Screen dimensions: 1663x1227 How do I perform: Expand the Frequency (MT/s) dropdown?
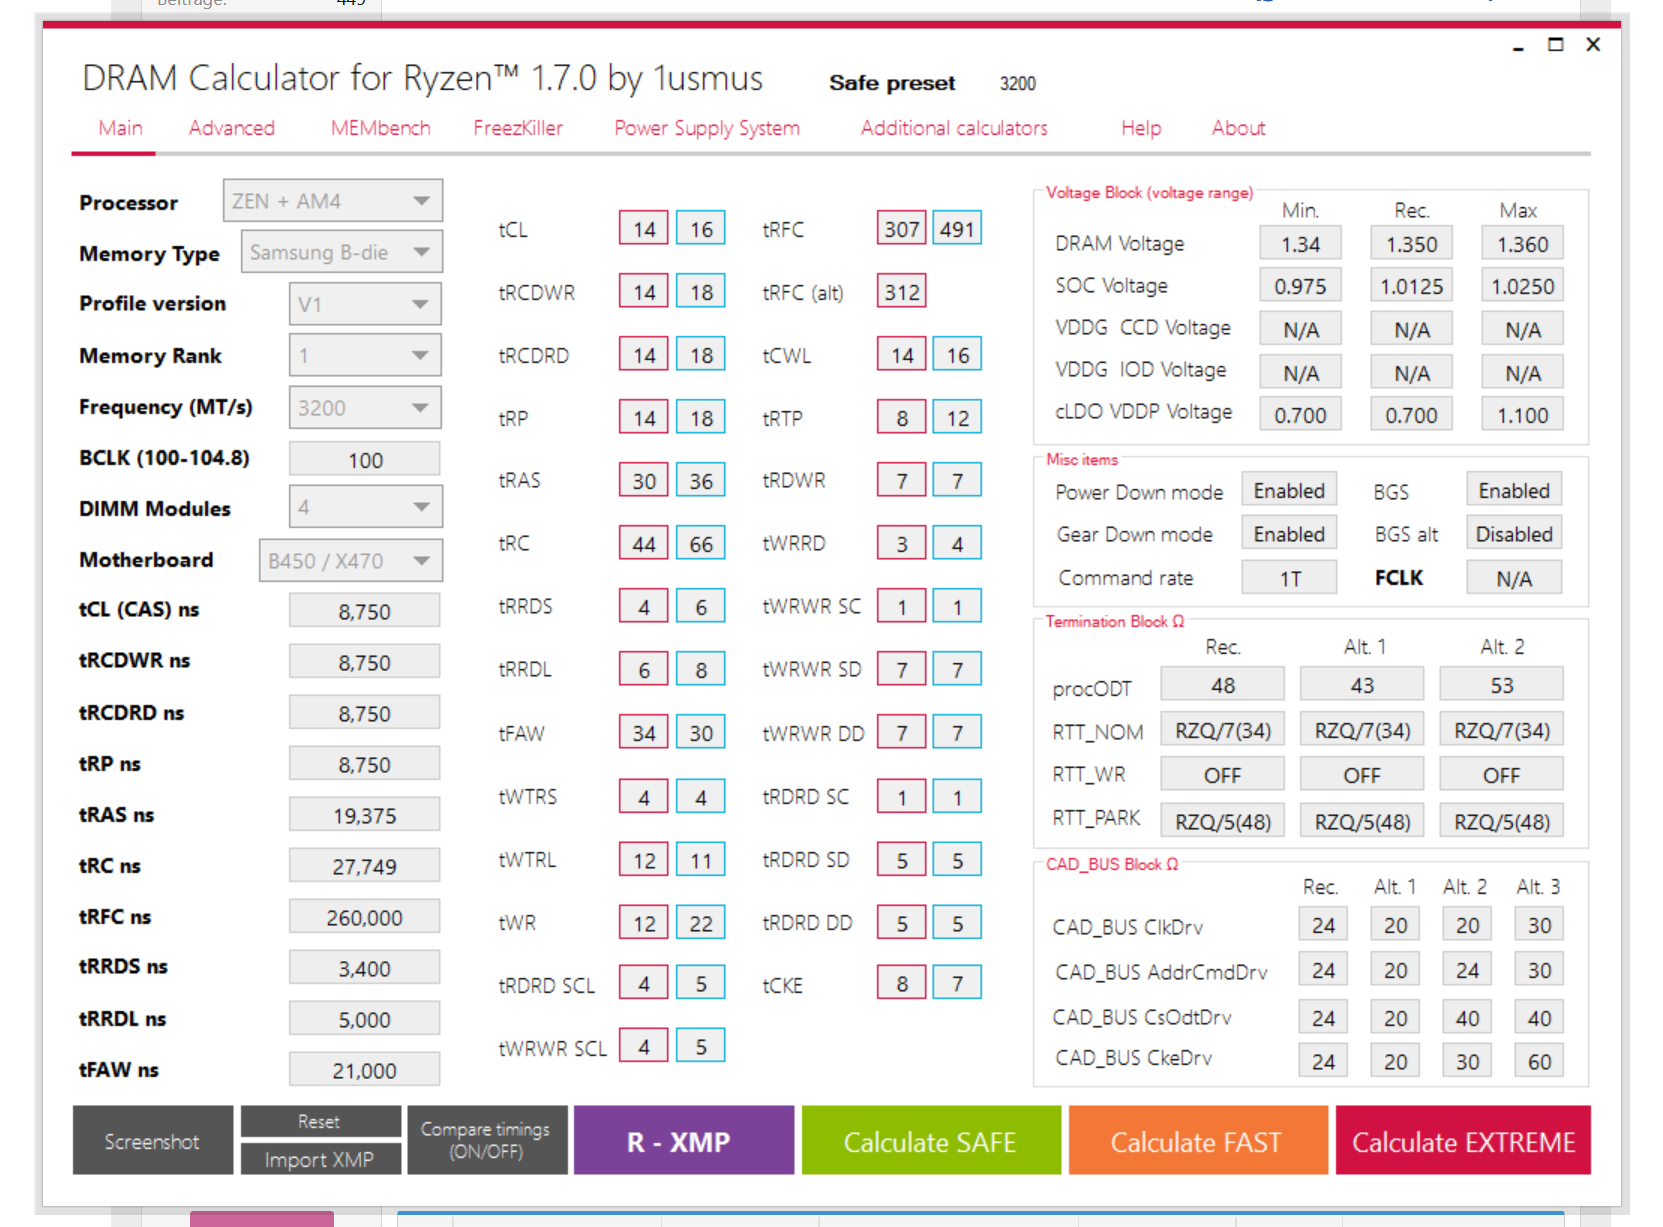click(365, 407)
